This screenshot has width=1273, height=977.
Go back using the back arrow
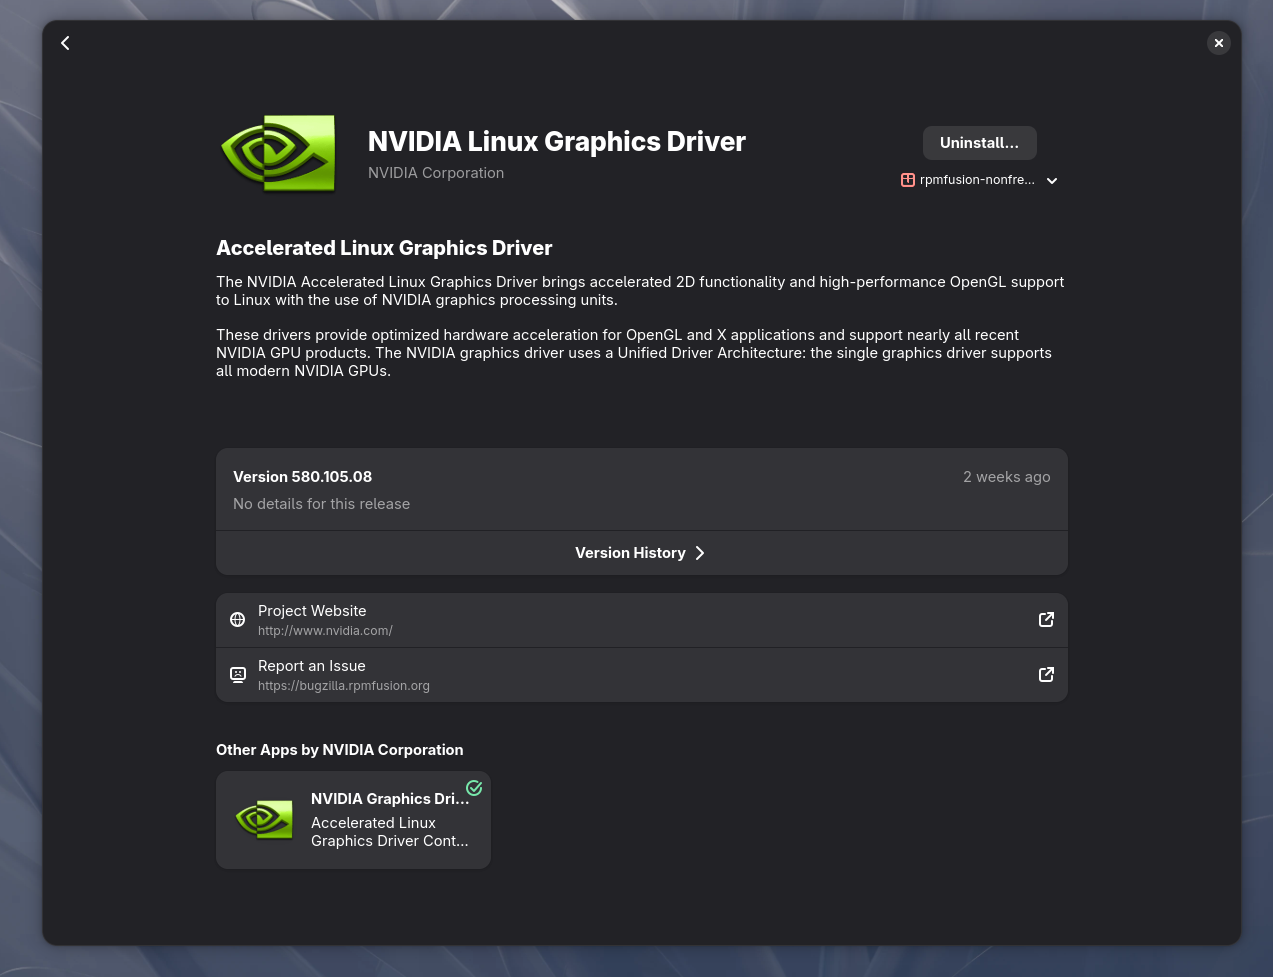[65, 43]
